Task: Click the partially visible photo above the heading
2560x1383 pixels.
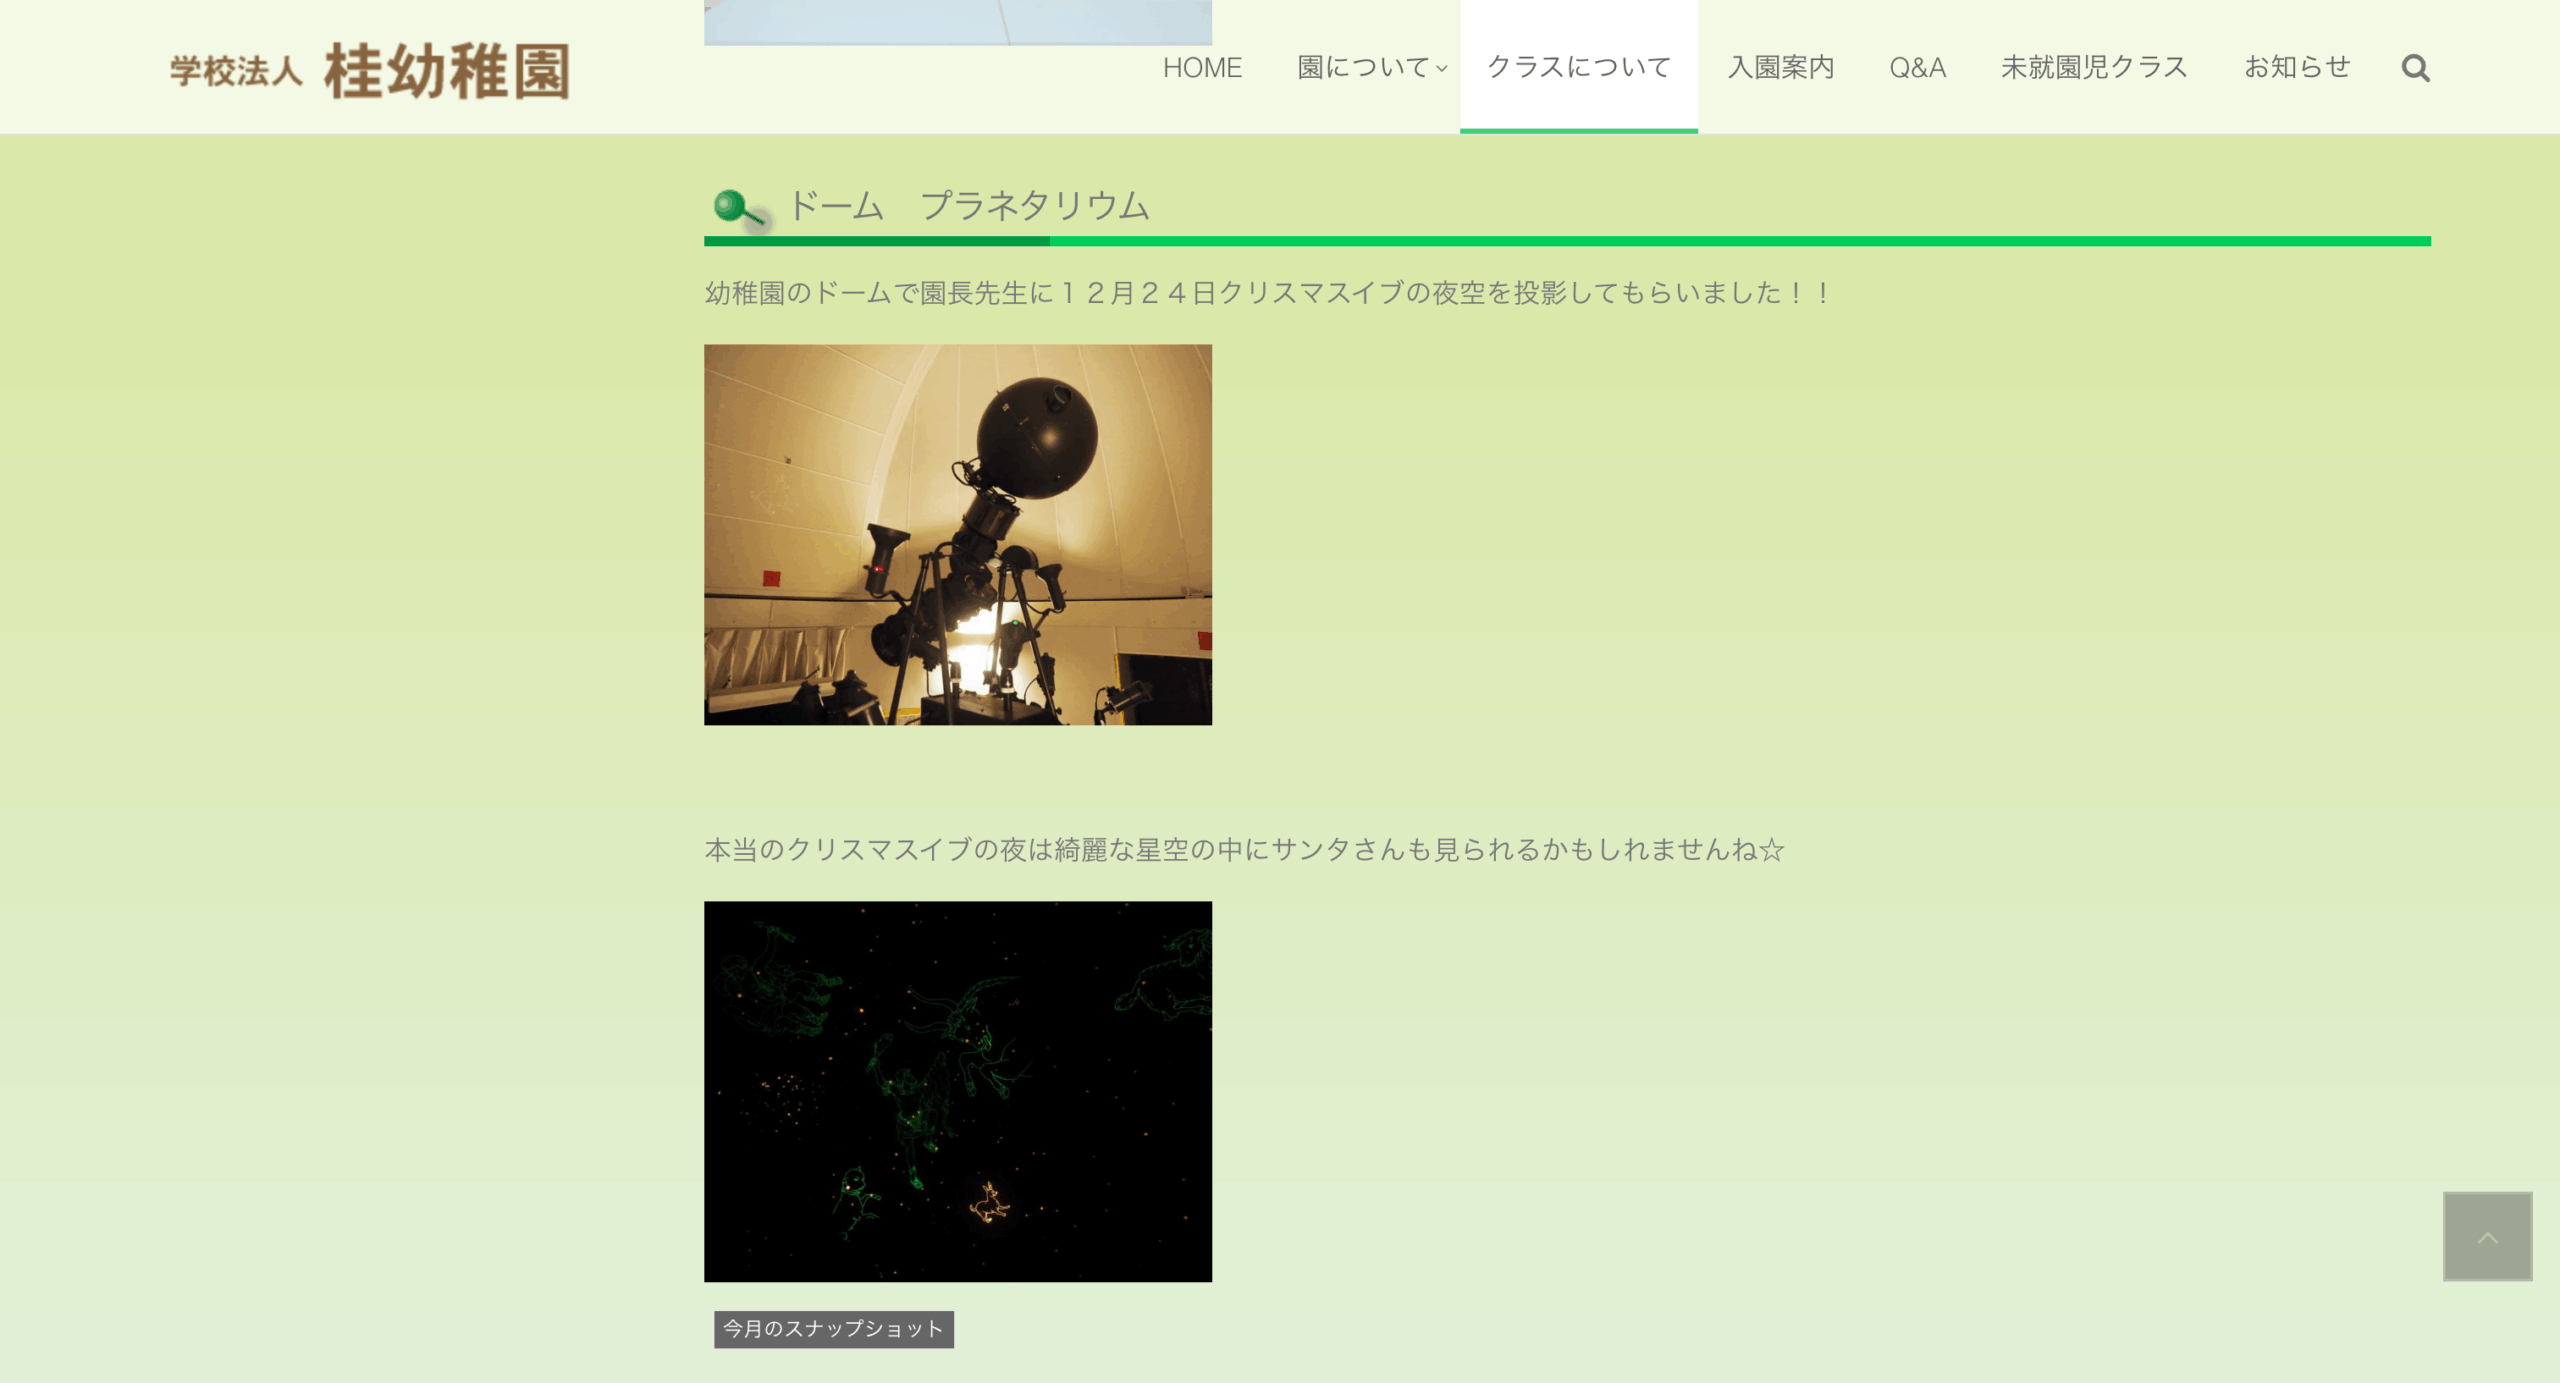Action: click(958, 22)
